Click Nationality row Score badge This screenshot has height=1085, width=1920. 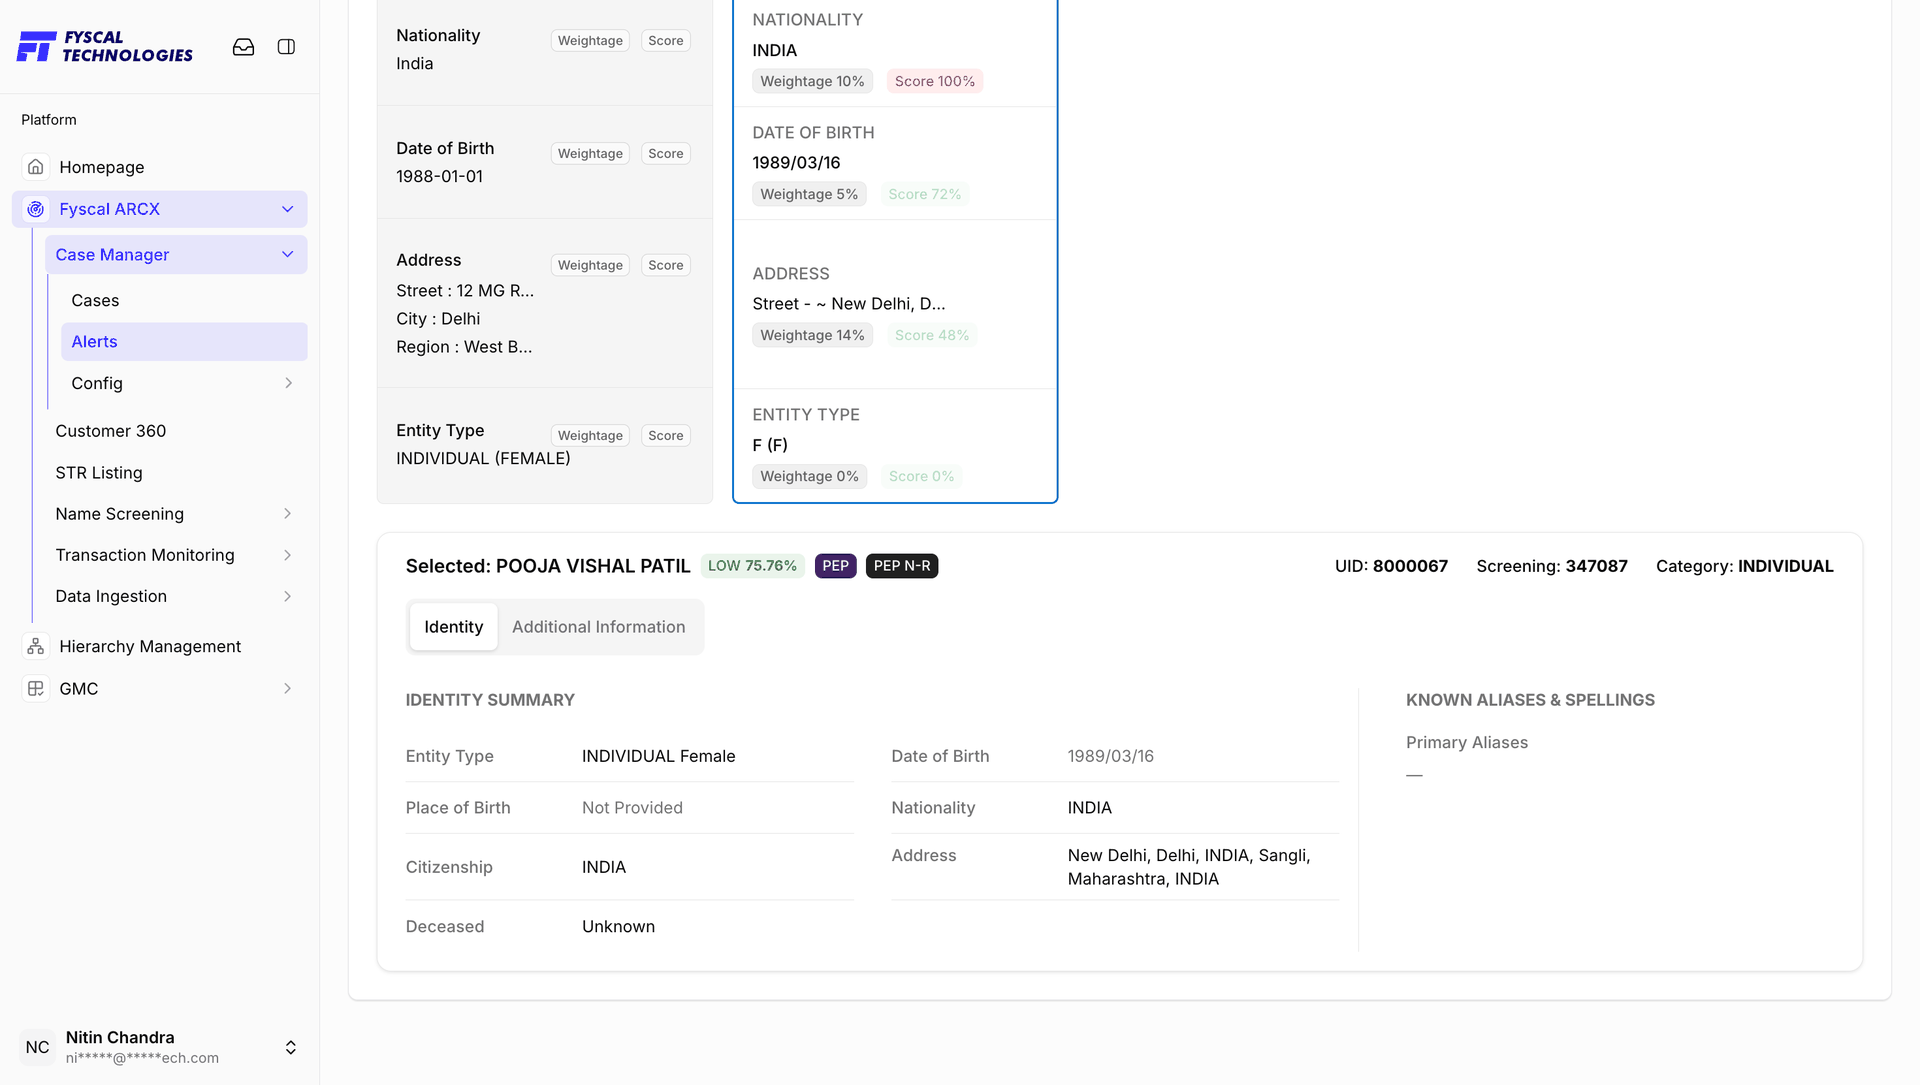666,40
